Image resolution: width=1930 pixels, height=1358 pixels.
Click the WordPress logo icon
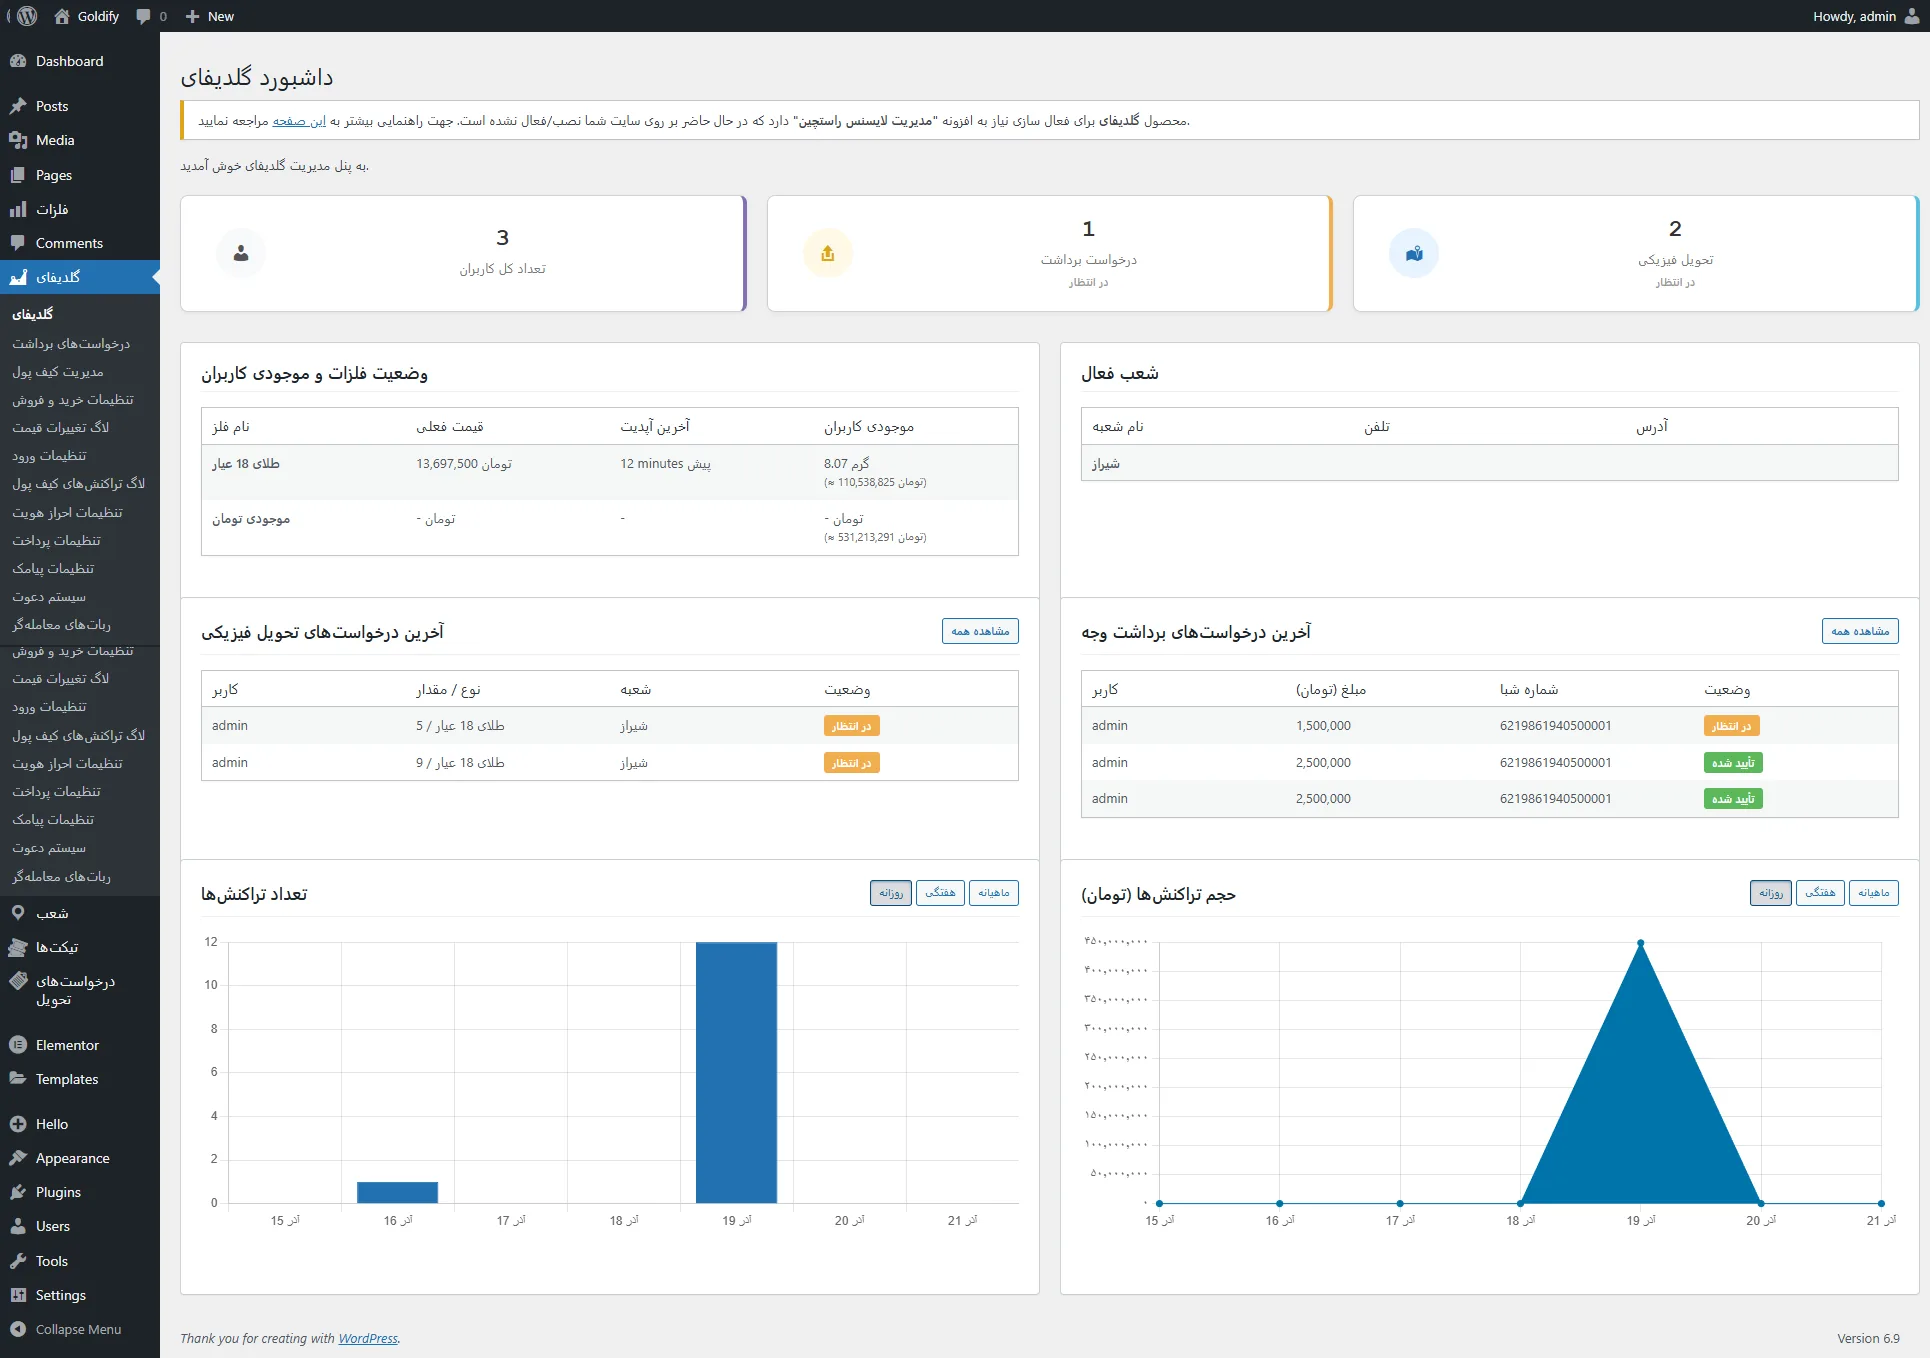[x=27, y=16]
